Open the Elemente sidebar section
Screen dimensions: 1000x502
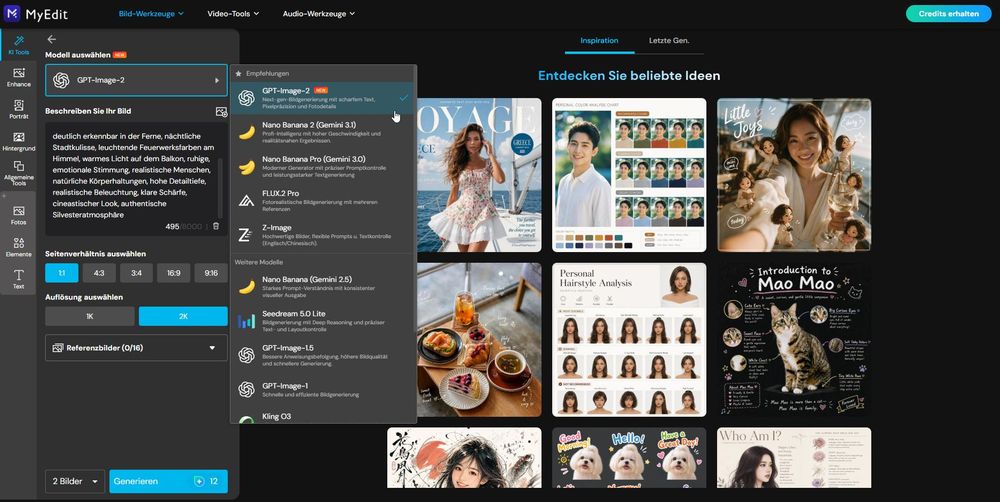tap(18, 247)
